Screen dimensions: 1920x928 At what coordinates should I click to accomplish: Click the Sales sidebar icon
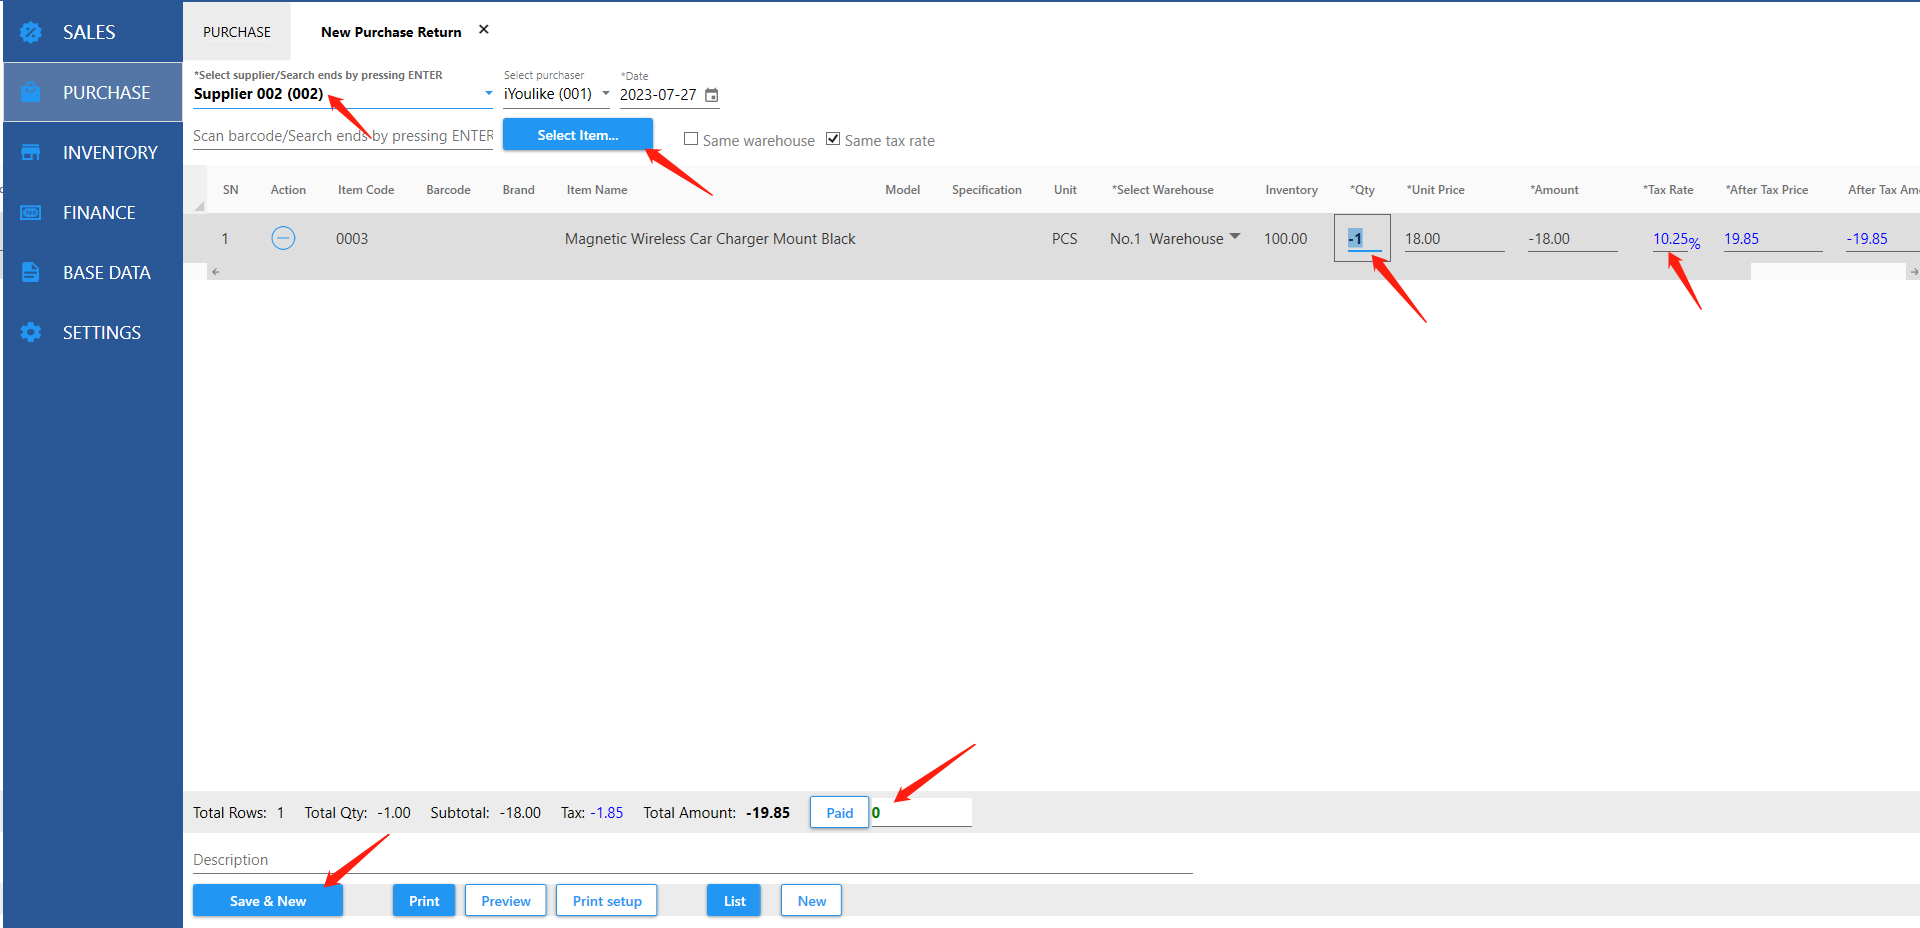tap(31, 32)
